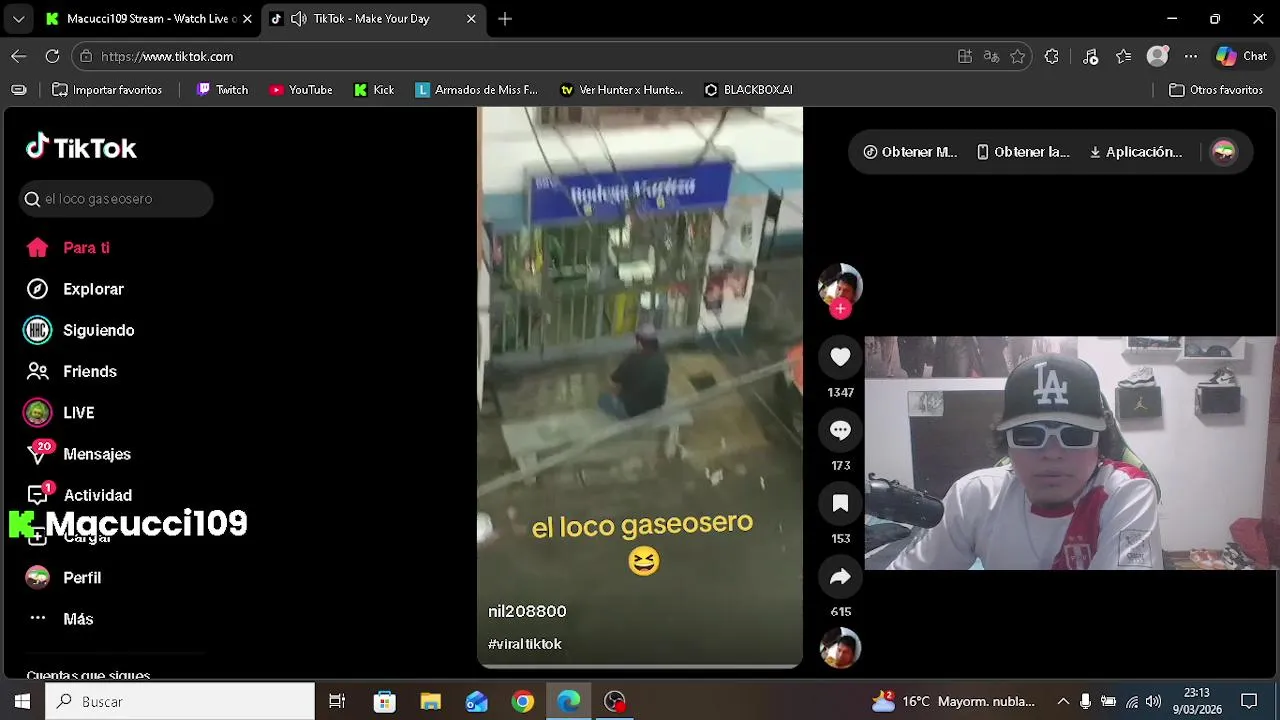Open Edge settings and more menu

click(x=1190, y=56)
